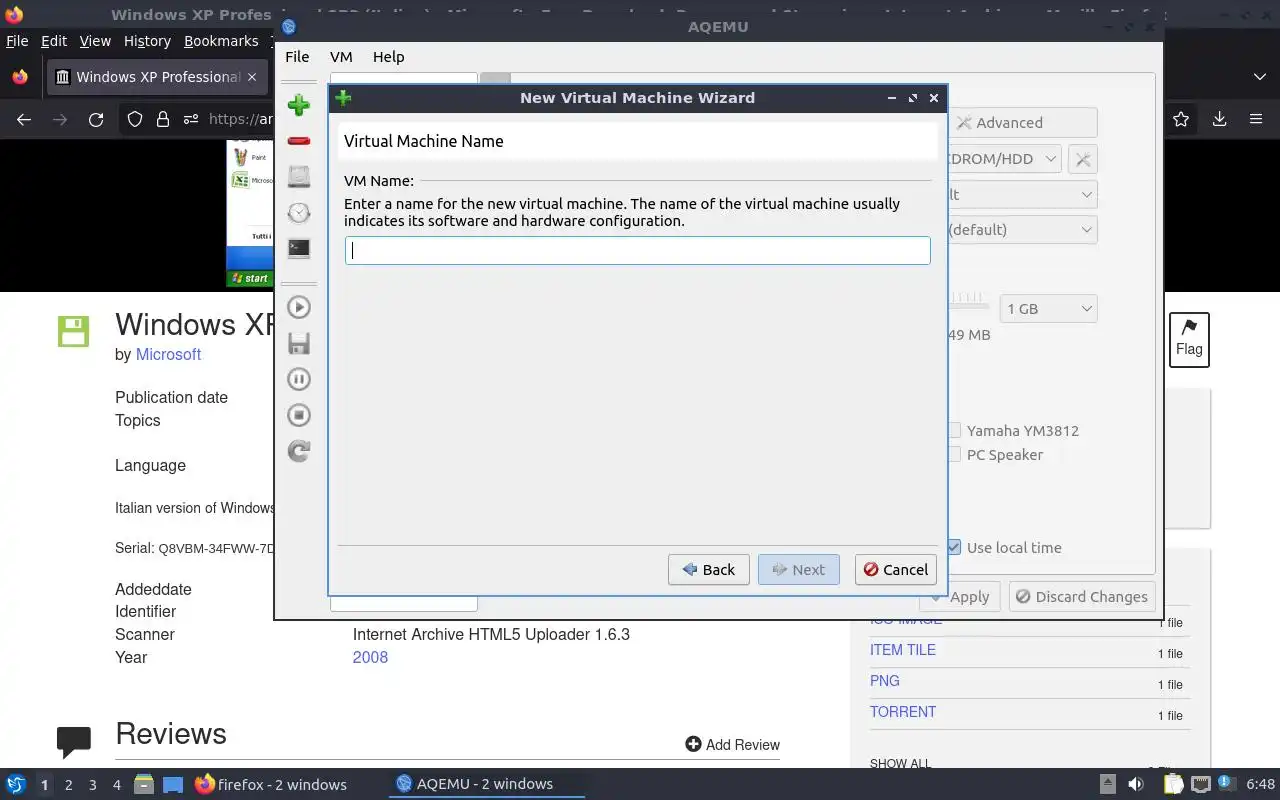This screenshot has height=800, width=1280.
Task: Click the Back button in the wizard
Action: [709, 569]
